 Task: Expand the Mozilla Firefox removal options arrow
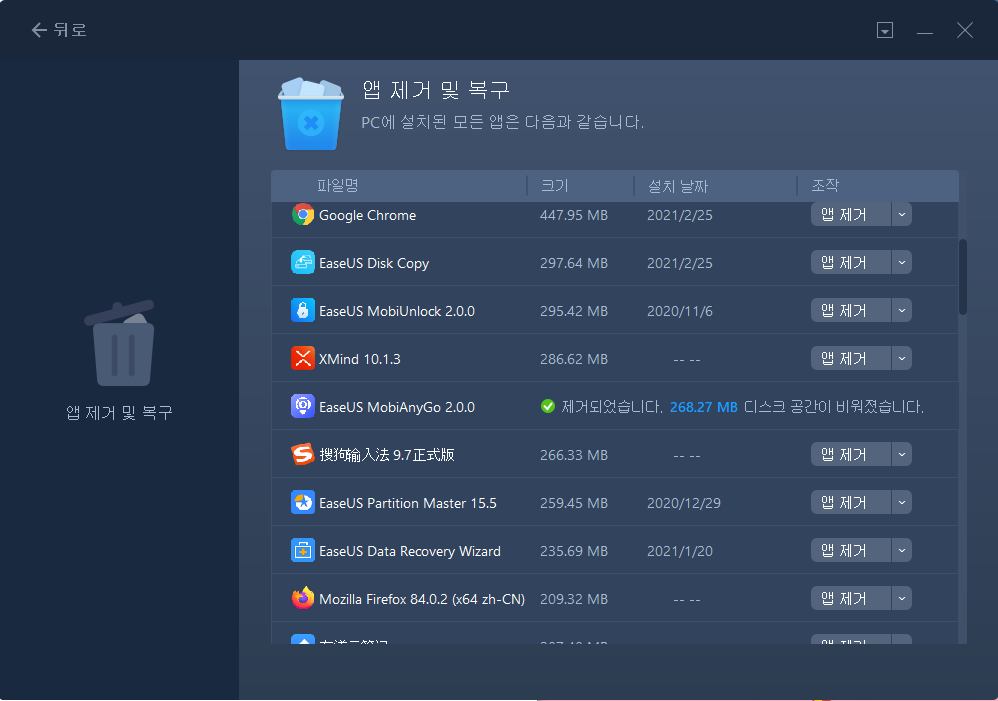point(902,598)
